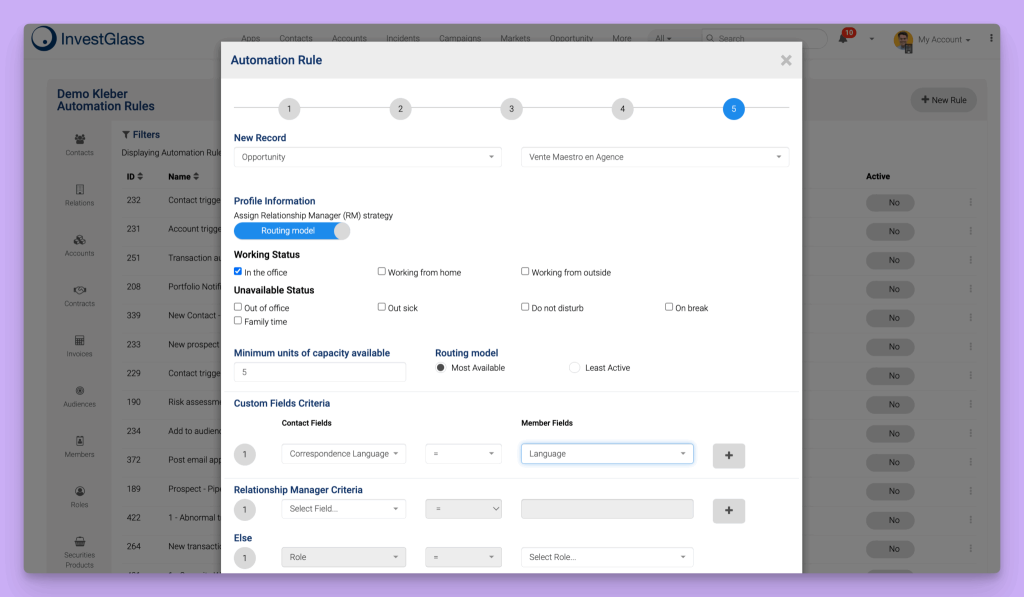Enable the Do not disturb status

[524, 307]
